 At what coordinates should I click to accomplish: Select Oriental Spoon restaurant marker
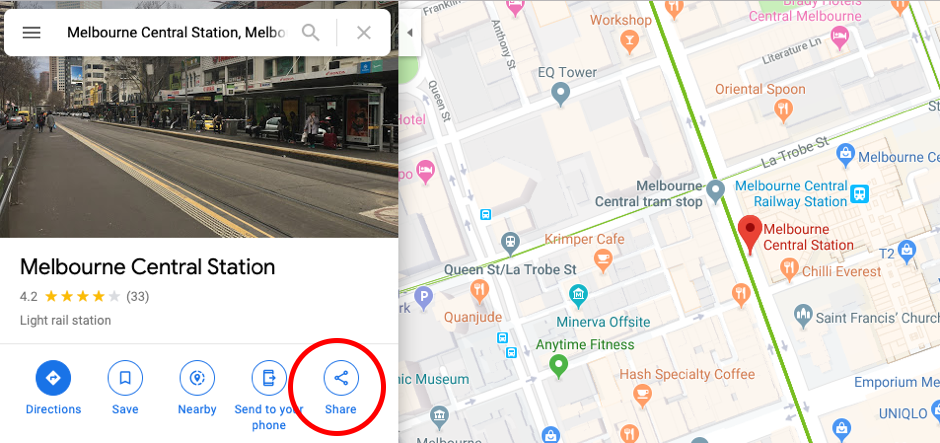pos(783,110)
